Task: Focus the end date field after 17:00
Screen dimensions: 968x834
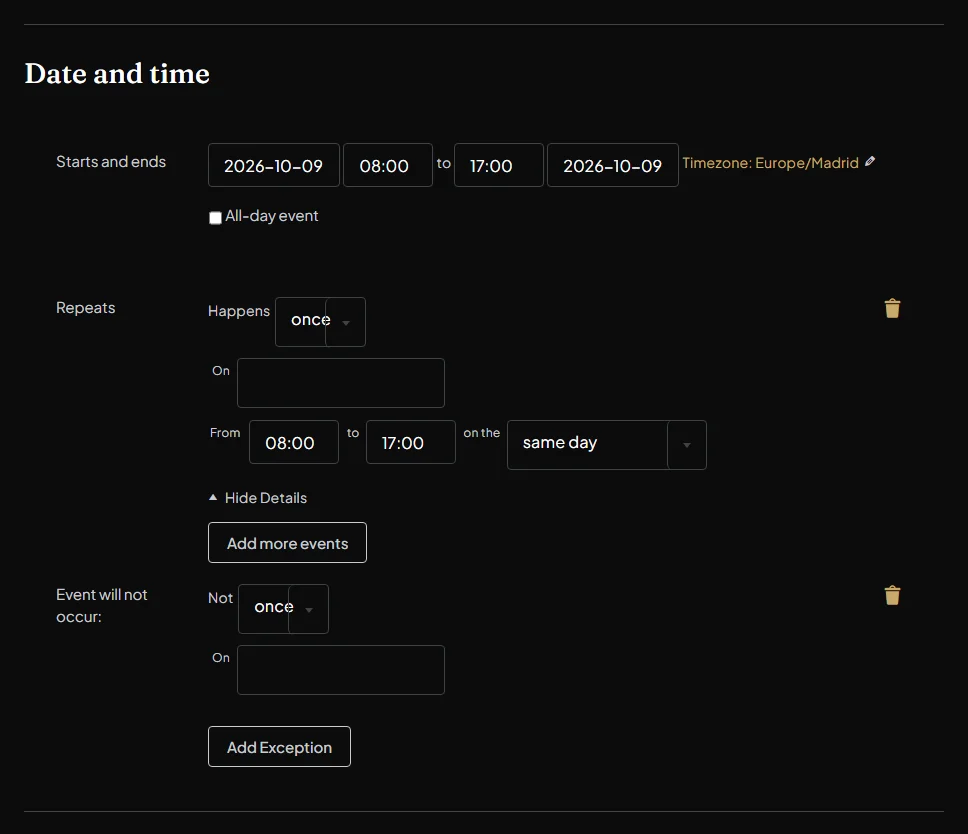Action: click(x=612, y=165)
